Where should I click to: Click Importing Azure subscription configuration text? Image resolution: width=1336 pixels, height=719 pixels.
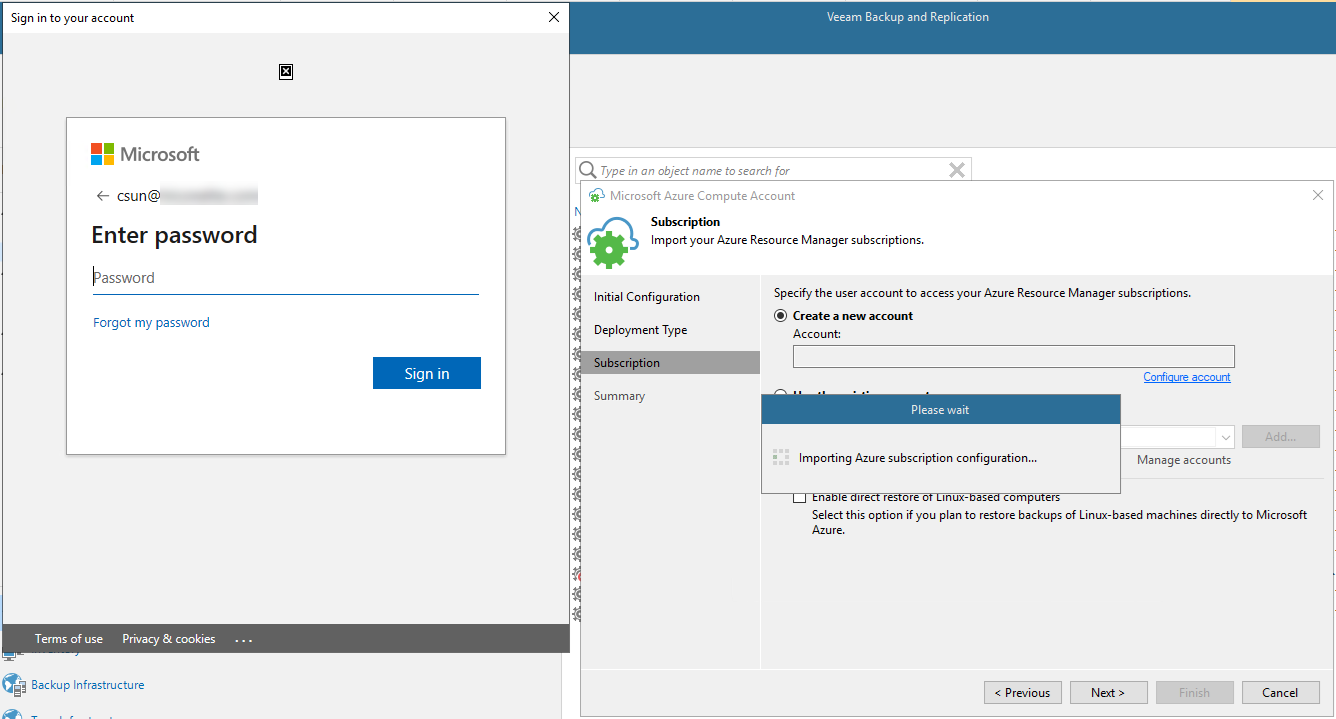click(x=918, y=458)
